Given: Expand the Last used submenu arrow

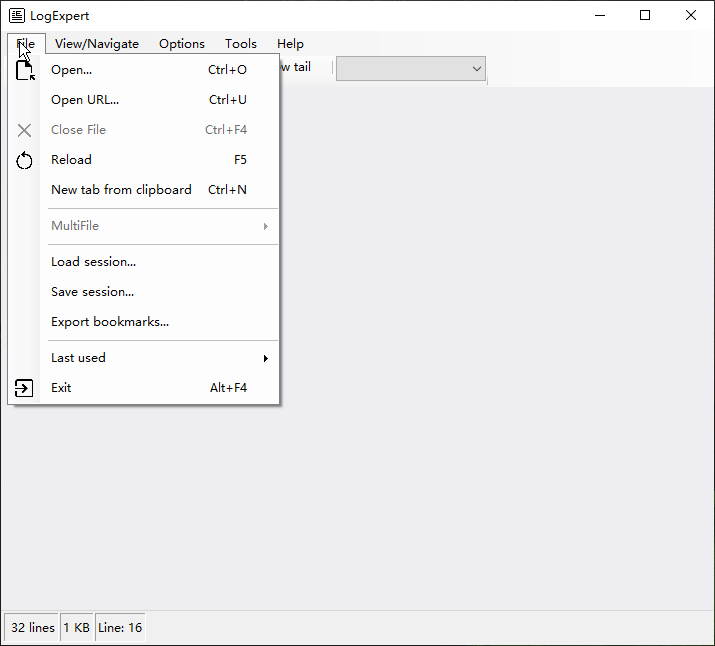Looking at the screenshot, I should [265, 358].
